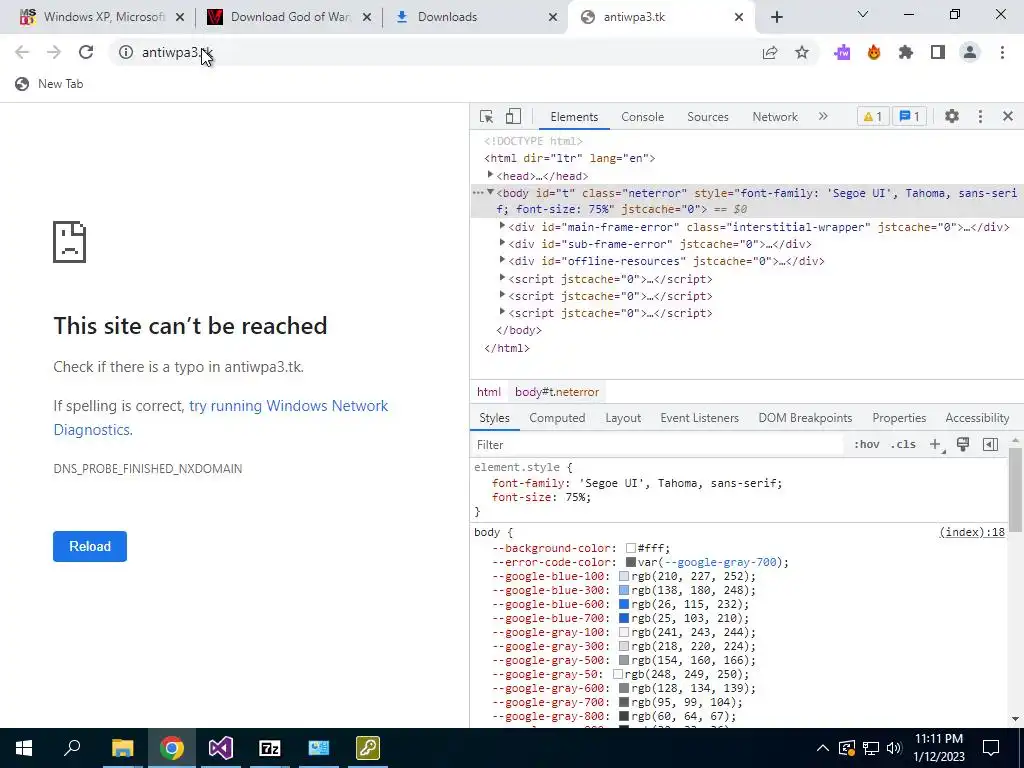The width and height of the screenshot is (1024, 768).
Task: Open 7-Zip from the taskbar
Action: [269, 748]
